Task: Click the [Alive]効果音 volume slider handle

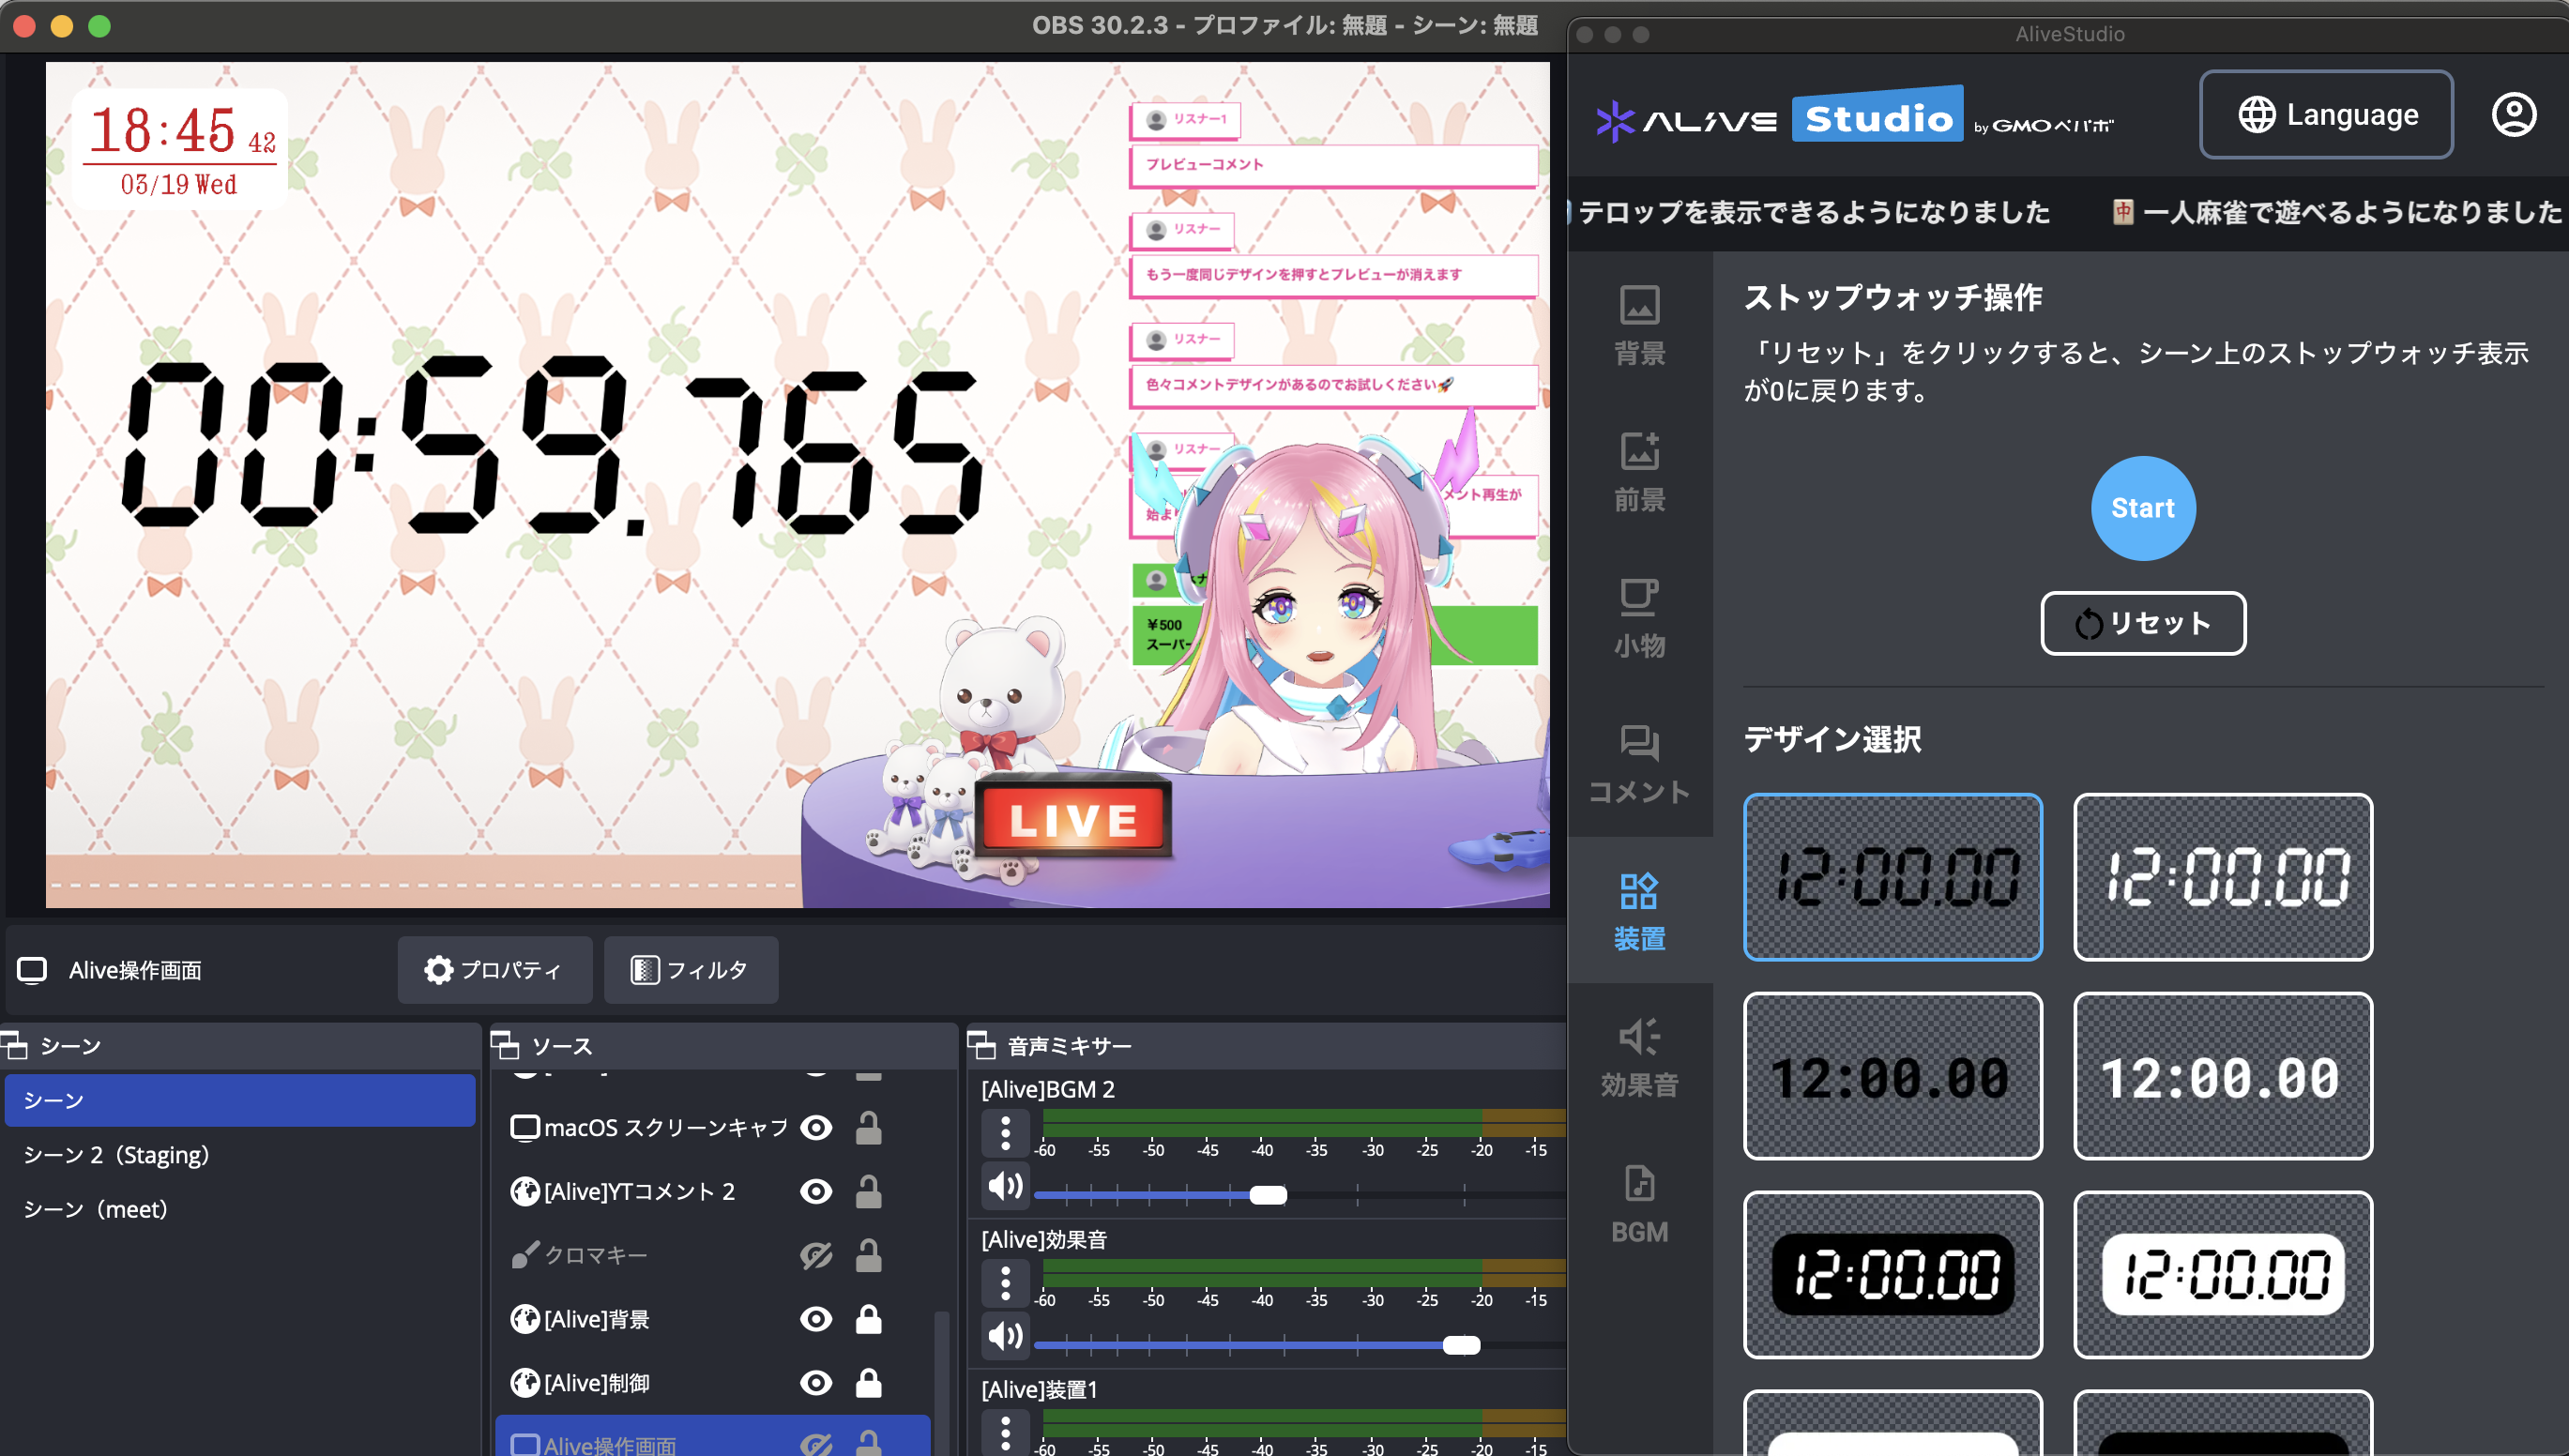Action: pos(1461,1345)
